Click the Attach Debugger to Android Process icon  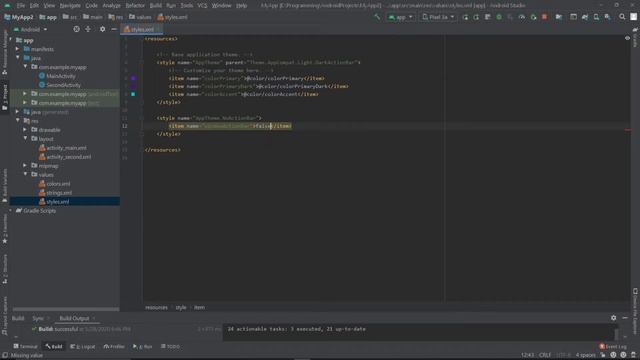click(x=533, y=17)
